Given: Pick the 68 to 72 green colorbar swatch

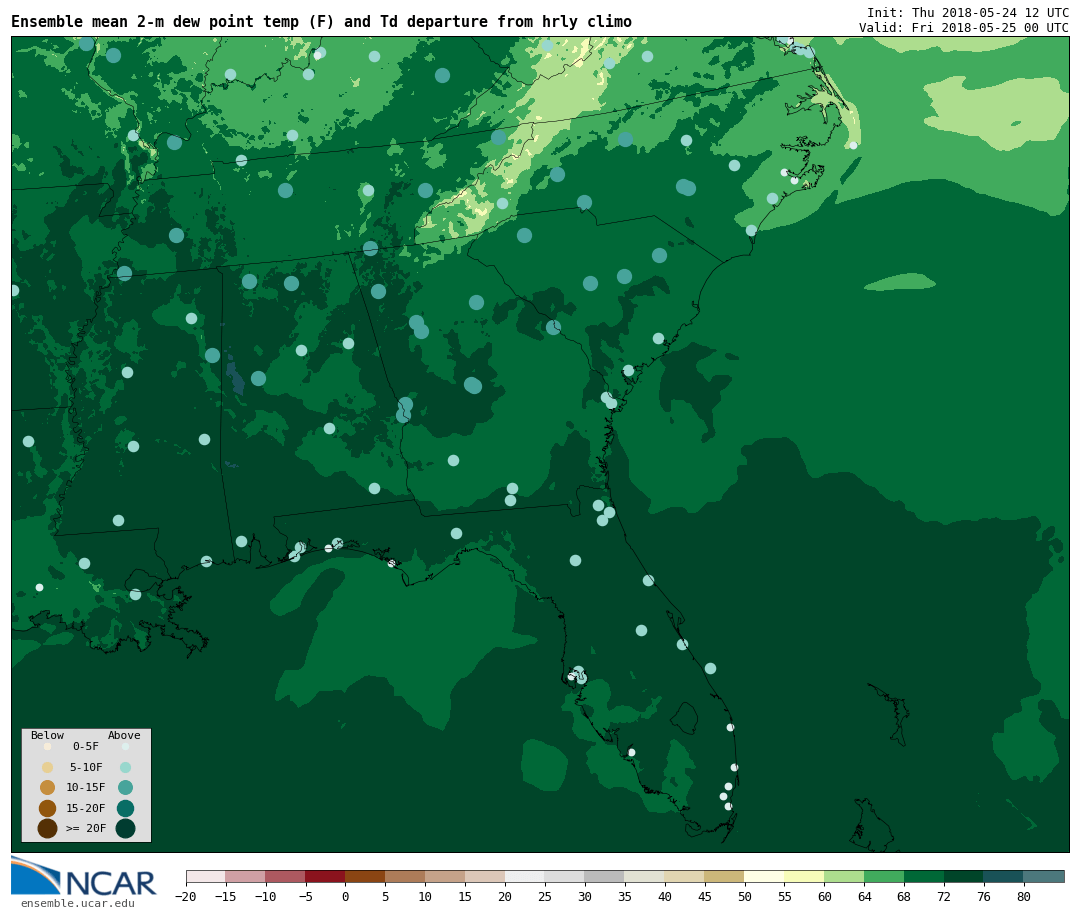Looking at the screenshot, I should 924,876.
